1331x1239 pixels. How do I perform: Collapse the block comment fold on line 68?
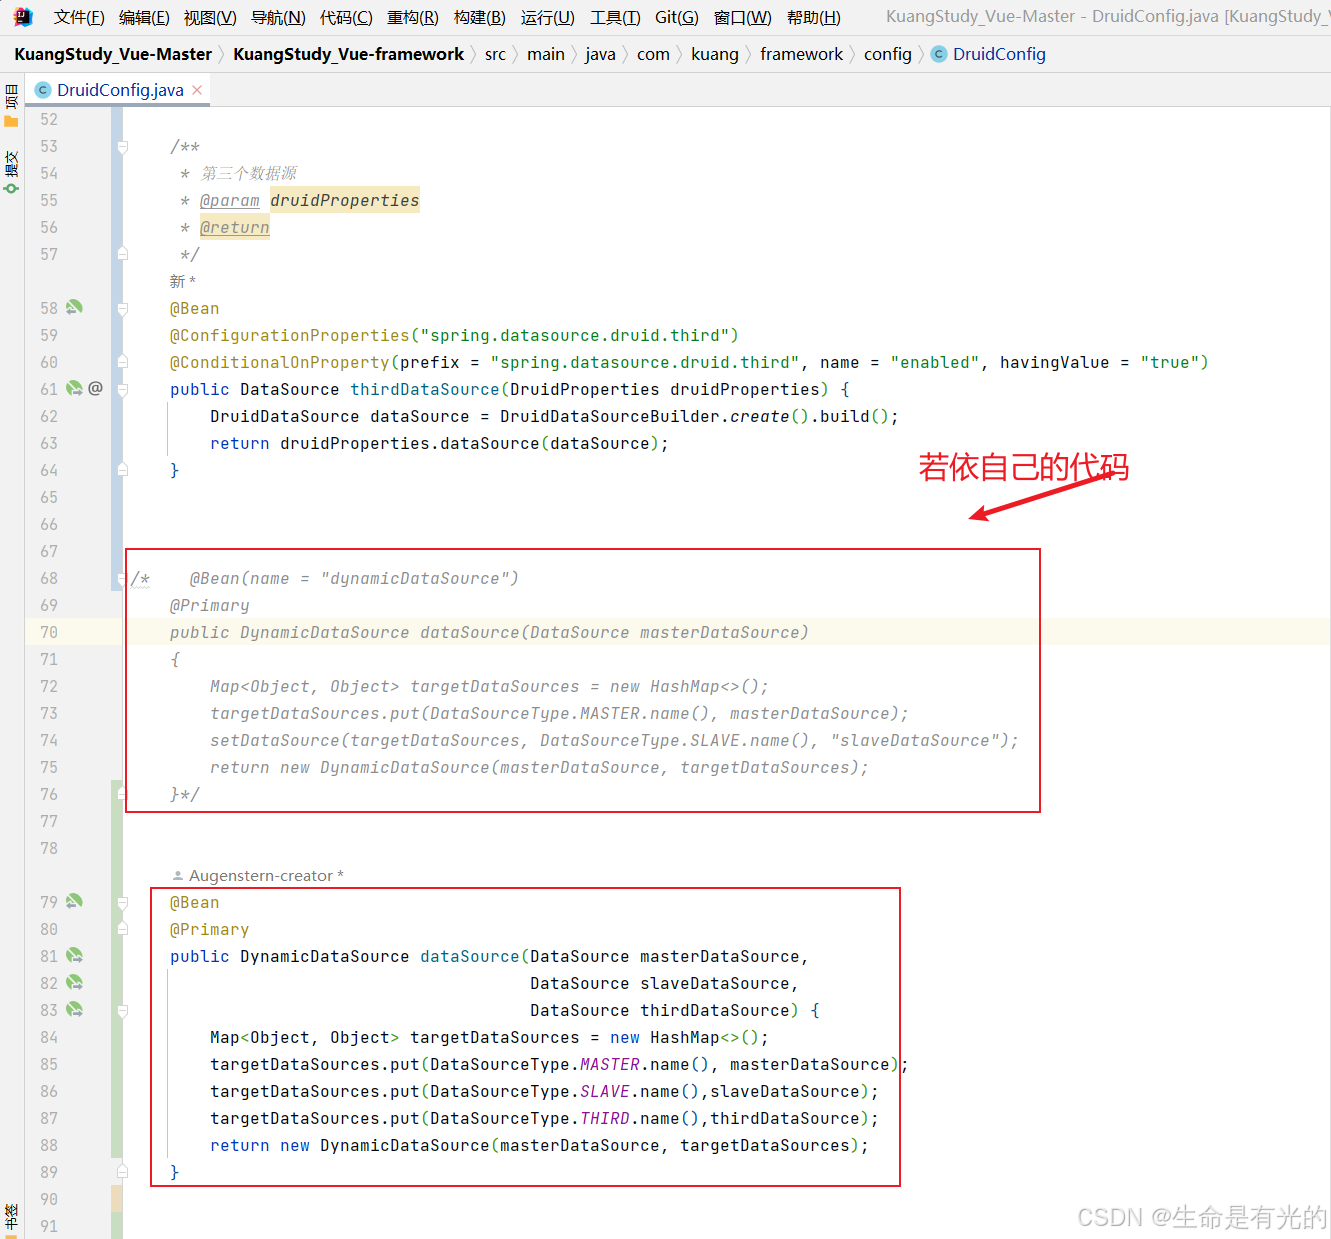click(x=122, y=579)
